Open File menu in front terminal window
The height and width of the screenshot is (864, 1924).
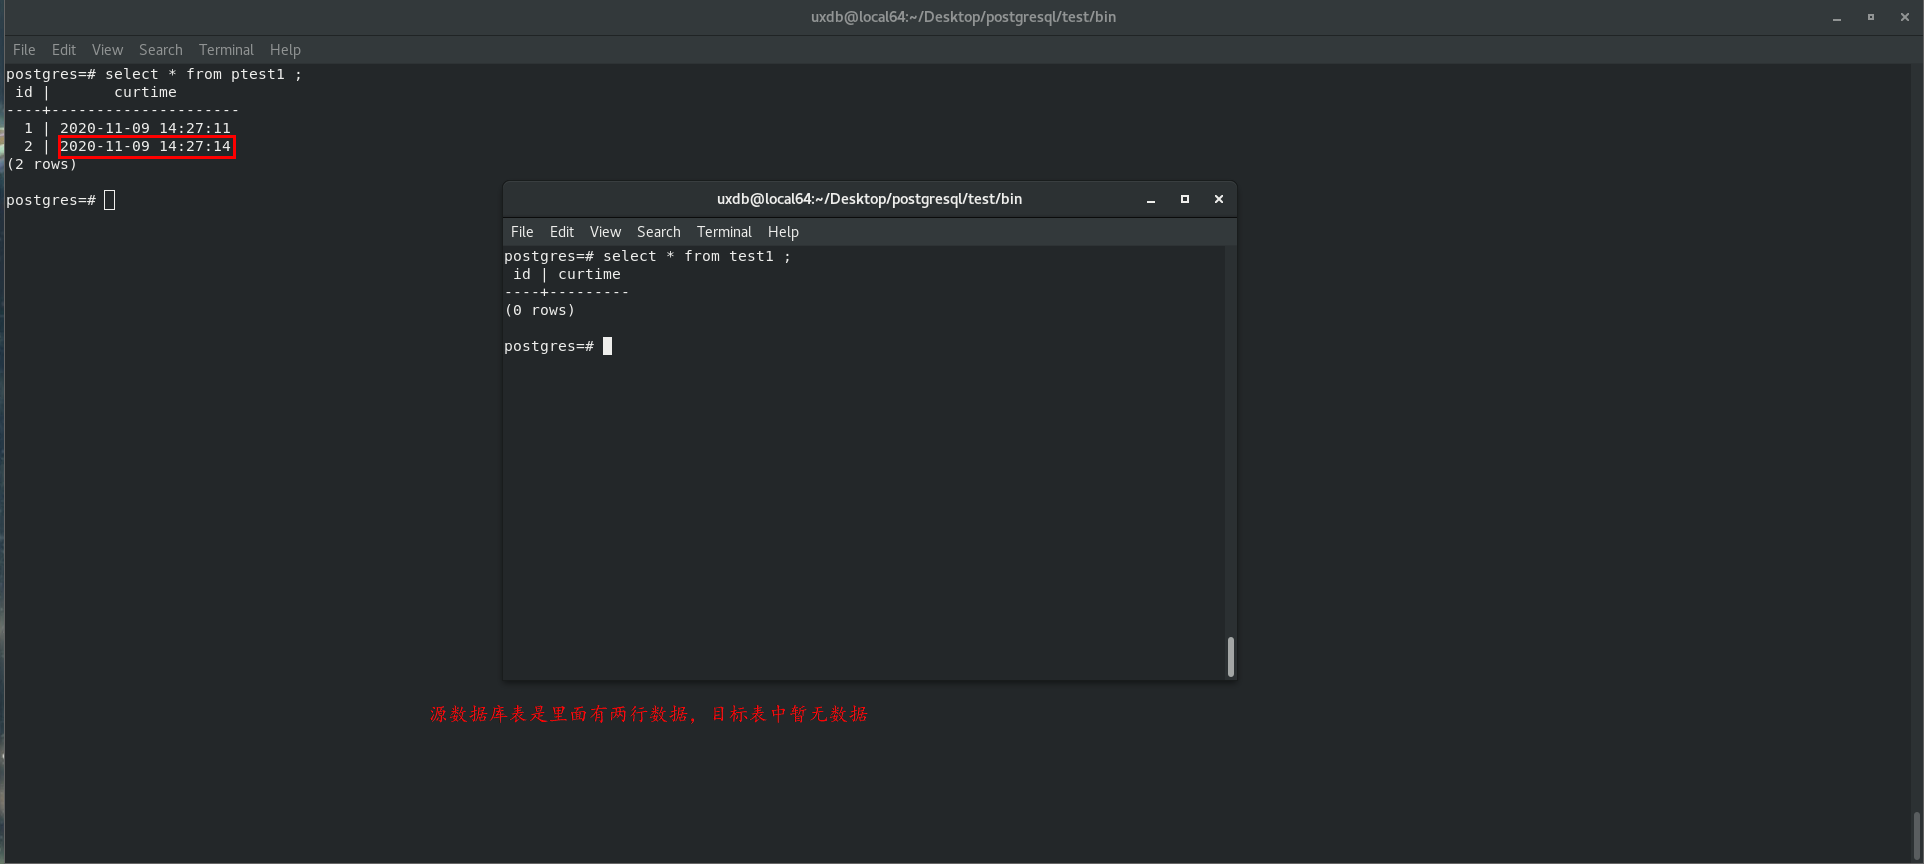pos(522,232)
